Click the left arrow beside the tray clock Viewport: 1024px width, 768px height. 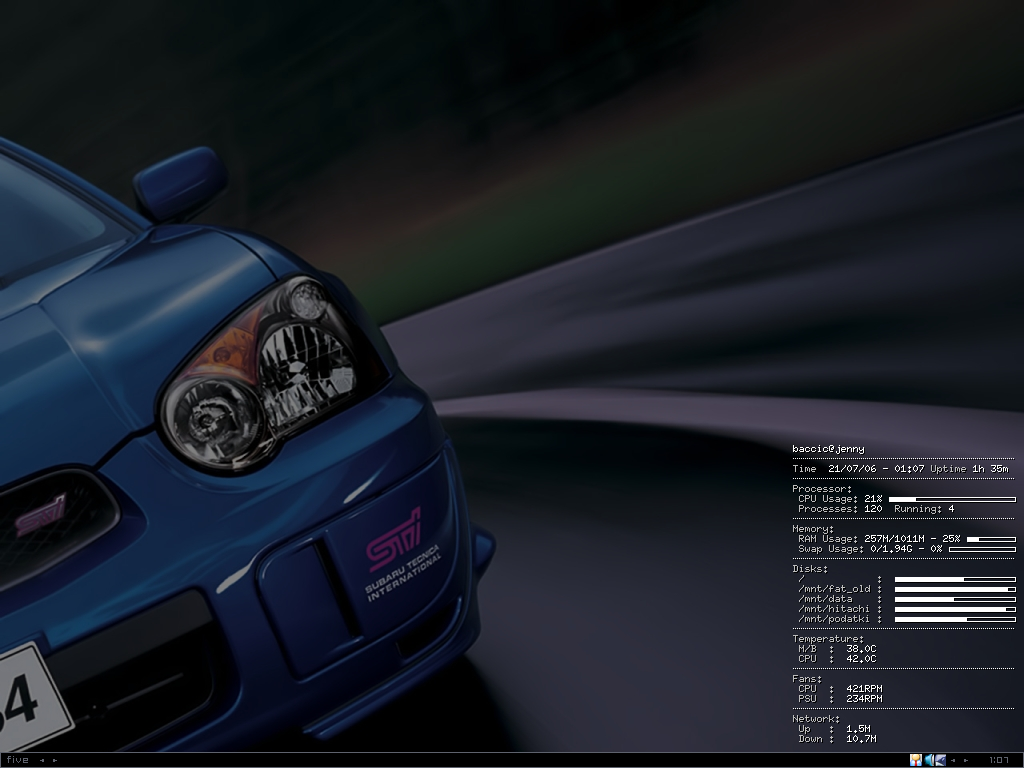click(x=953, y=760)
